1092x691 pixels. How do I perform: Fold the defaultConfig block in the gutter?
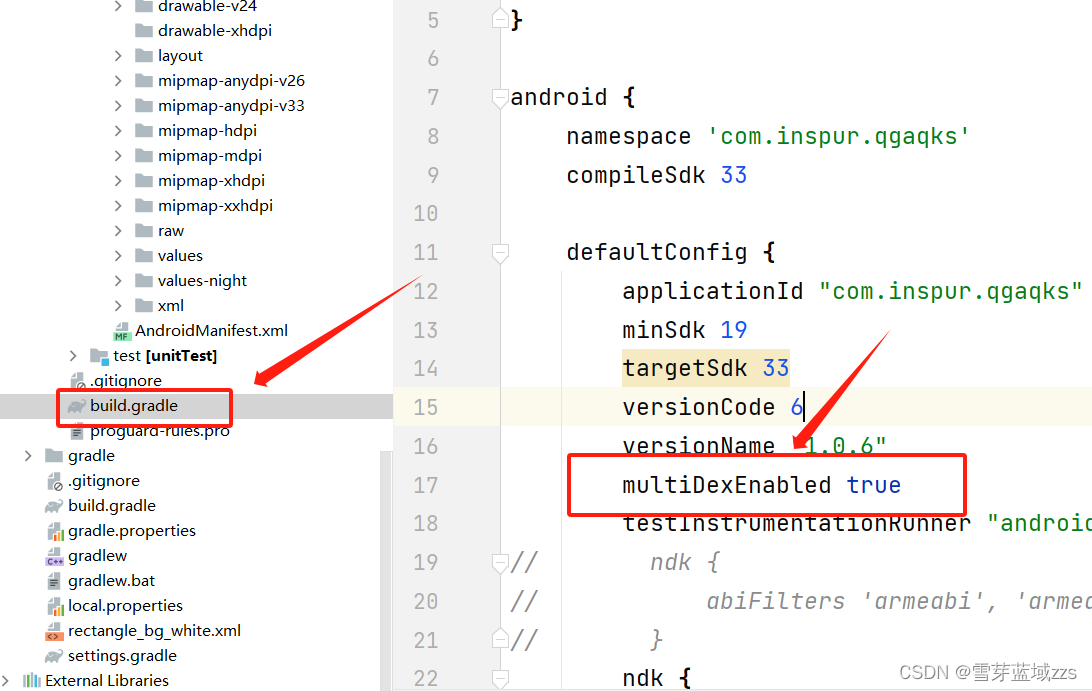[x=499, y=253]
